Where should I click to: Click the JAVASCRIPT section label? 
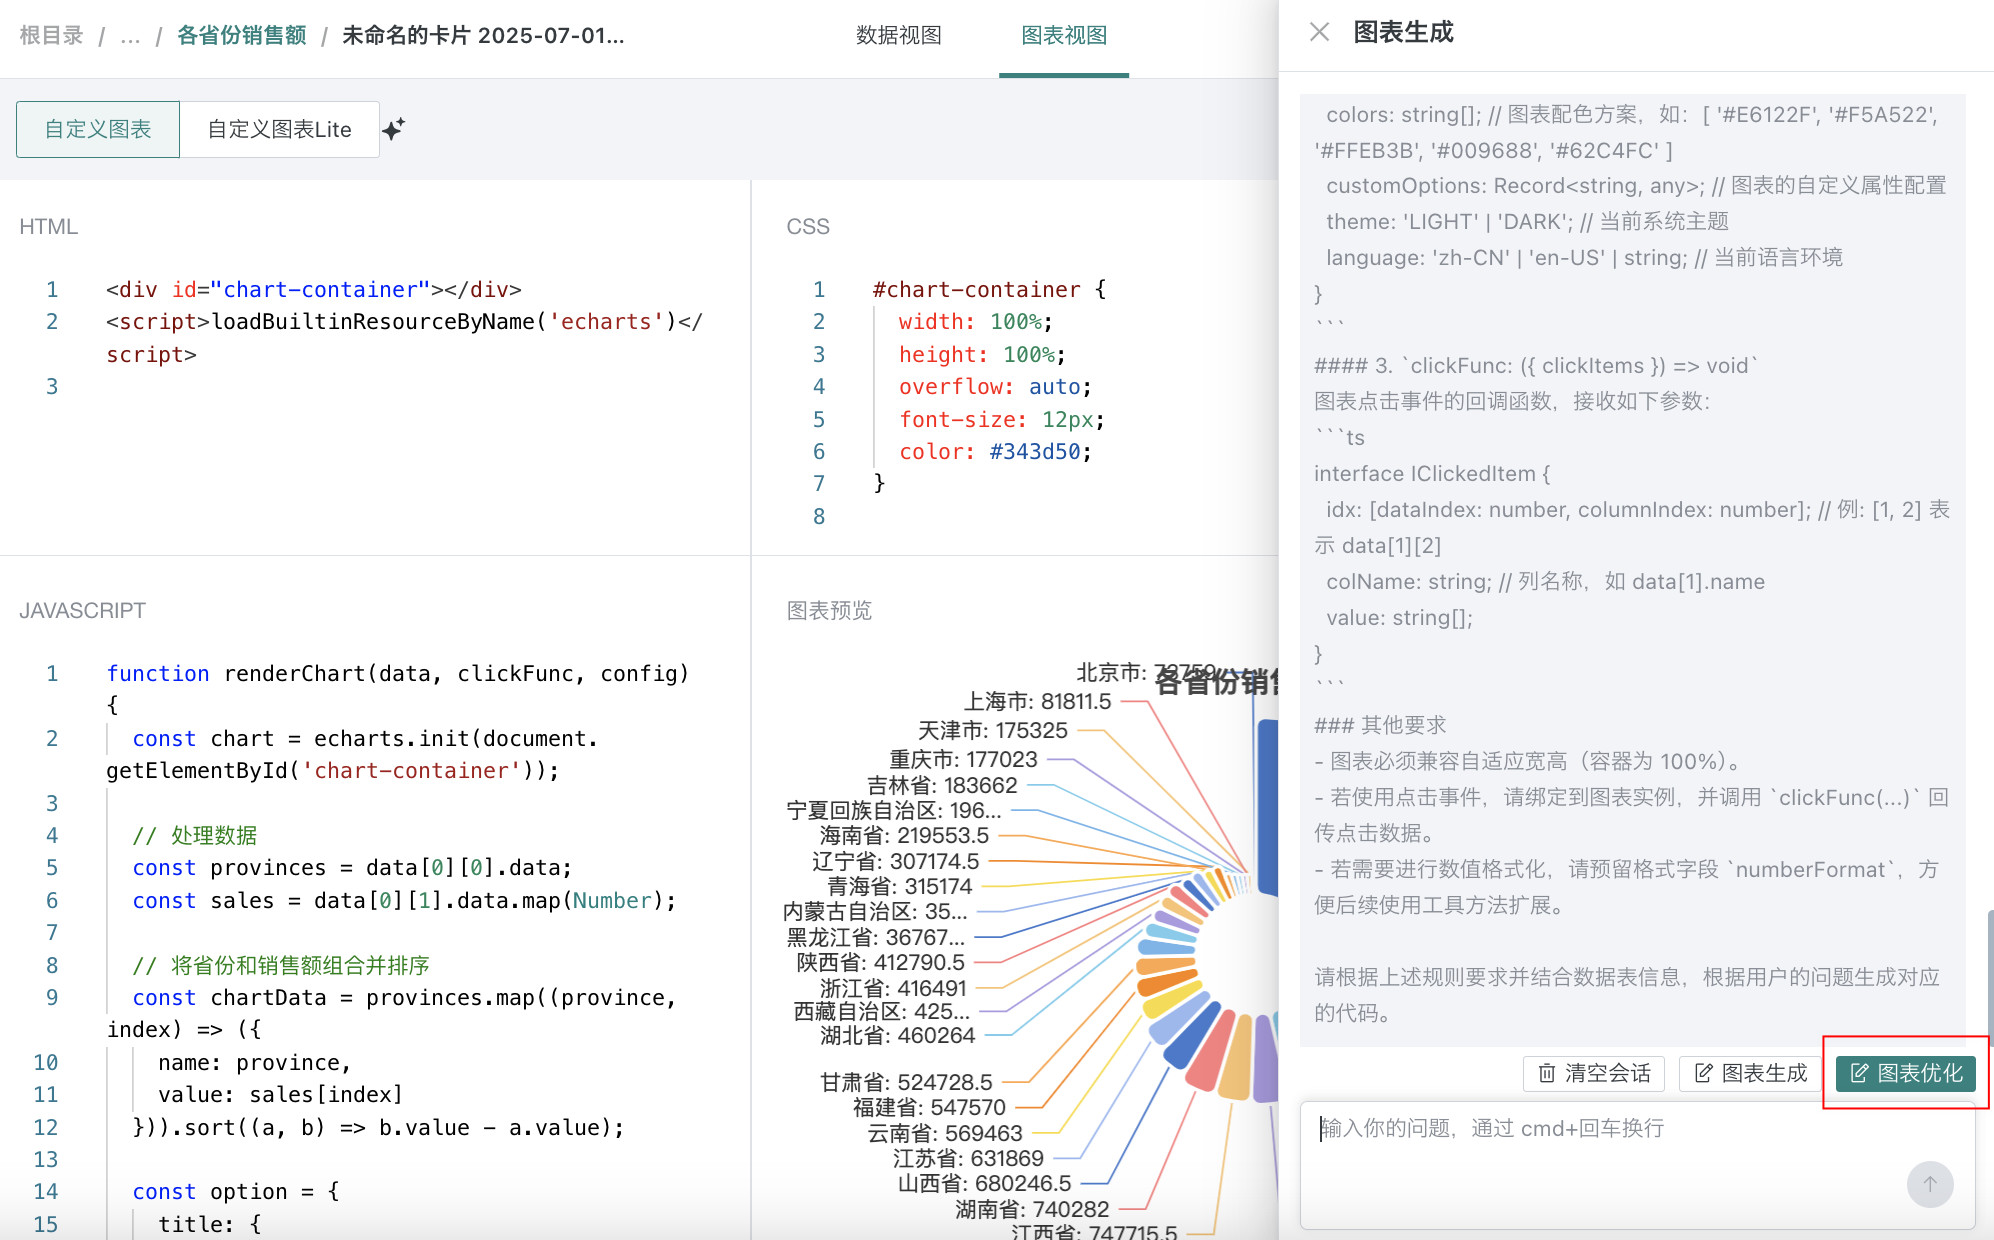tap(82, 610)
